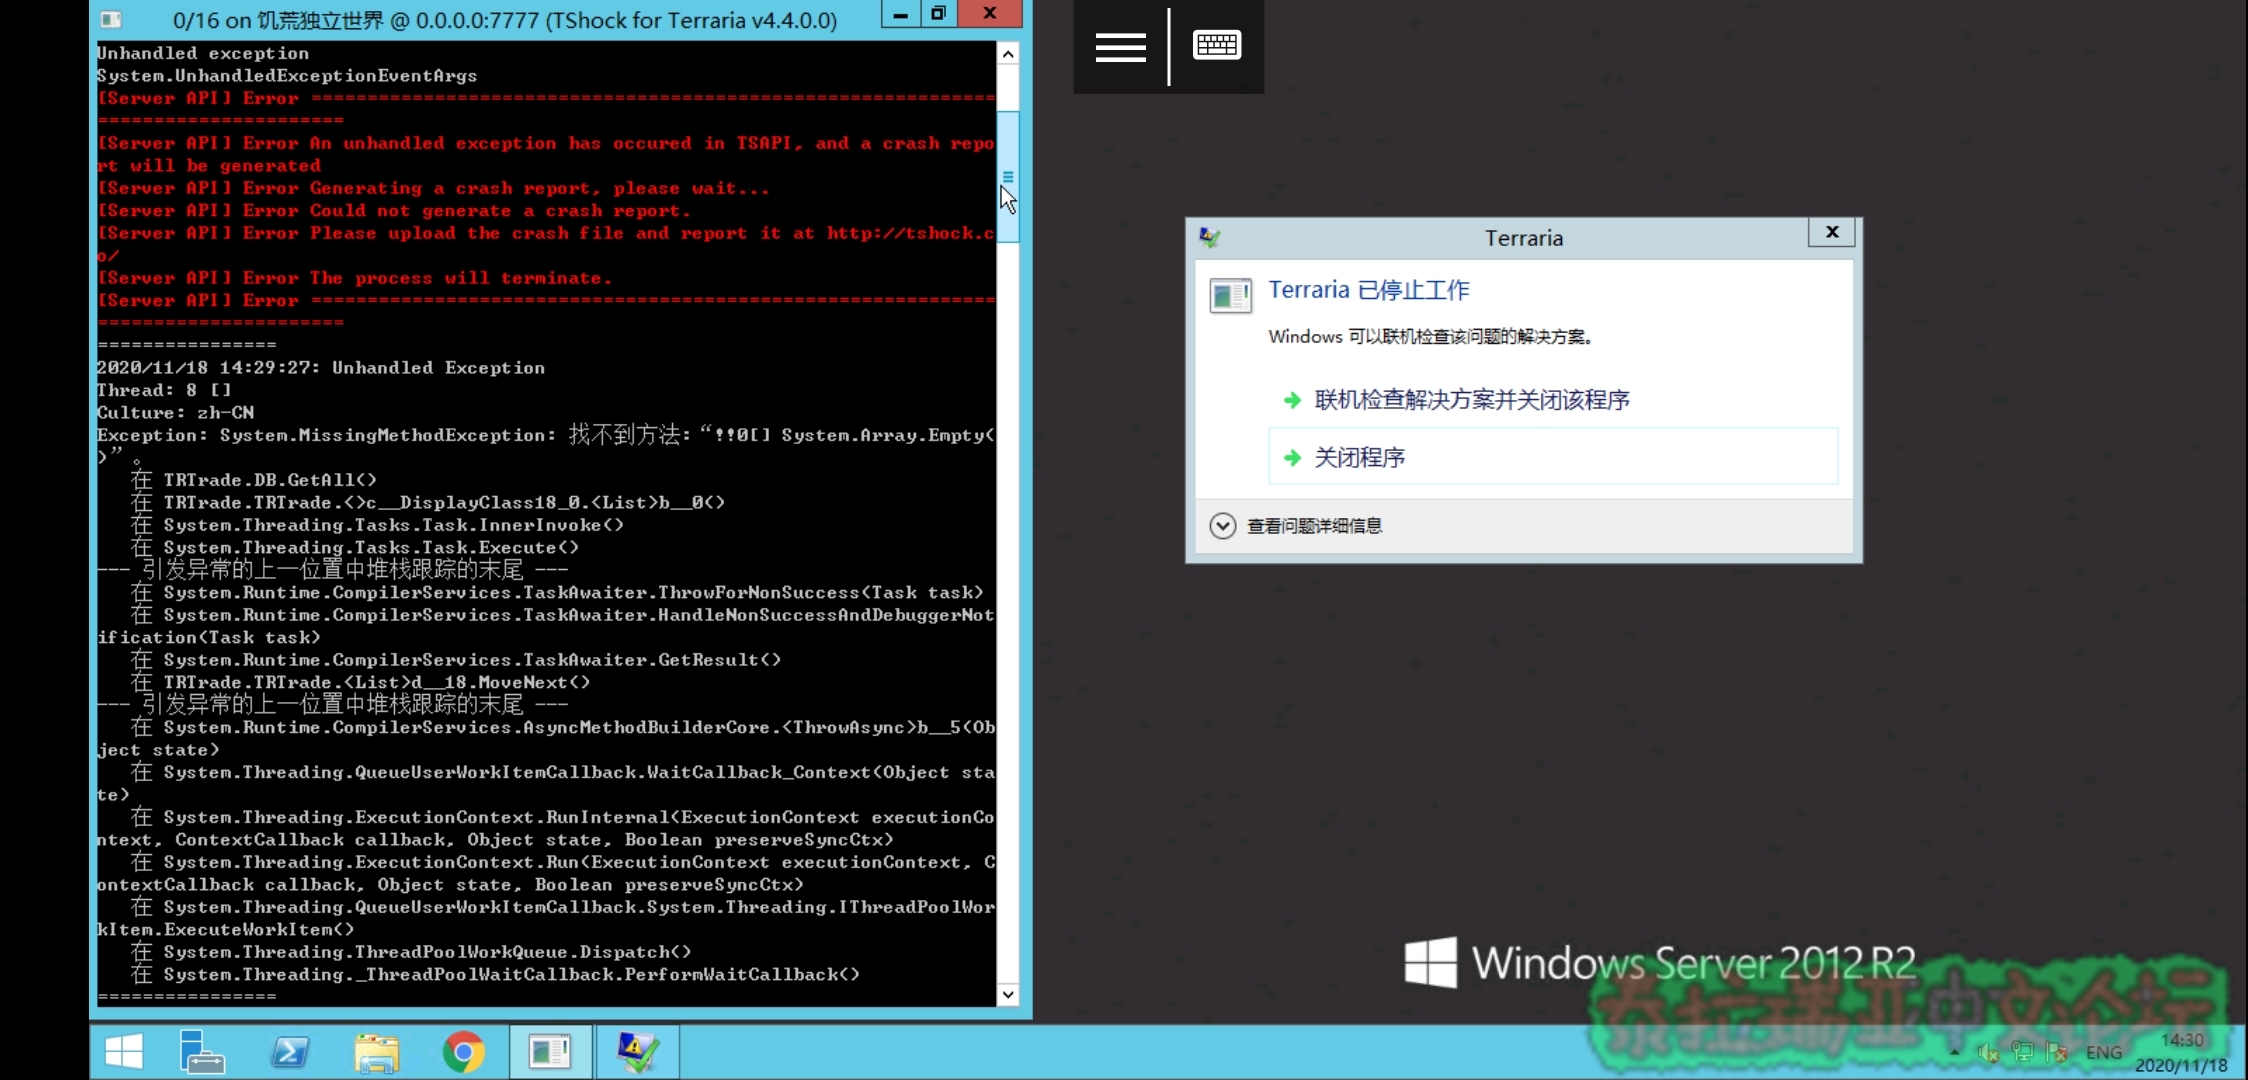Open the network status tray icon
The height and width of the screenshot is (1080, 2248).
point(2022,1052)
